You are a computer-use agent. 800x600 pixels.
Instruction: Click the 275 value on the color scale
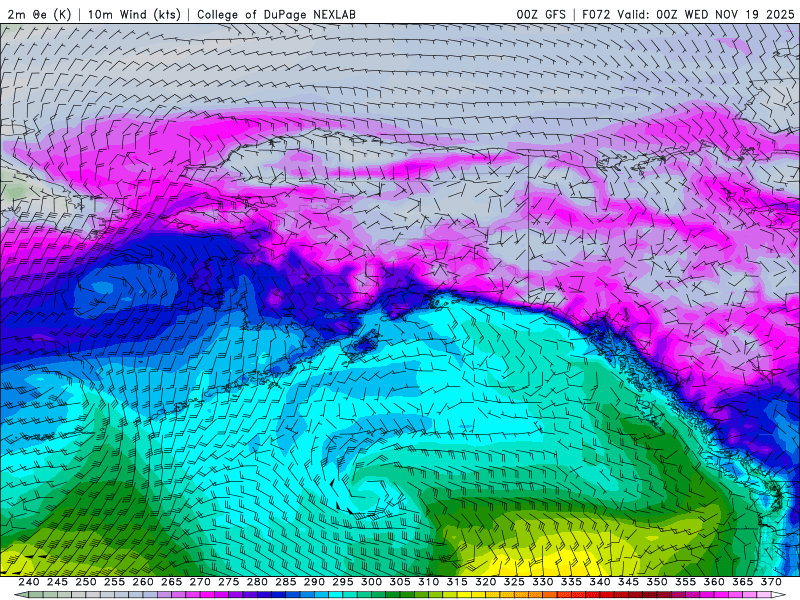tap(229, 582)
